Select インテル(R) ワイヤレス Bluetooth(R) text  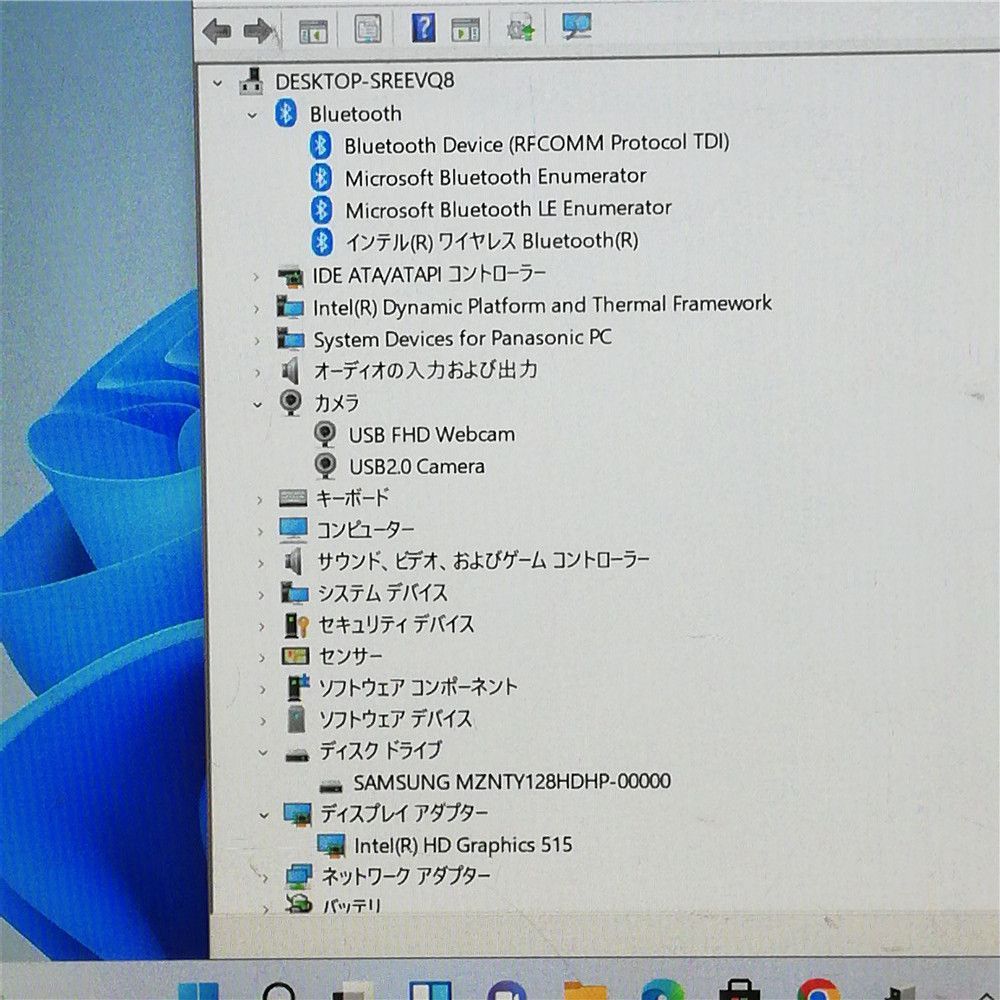pyautogui.click(x=492, y=241)
